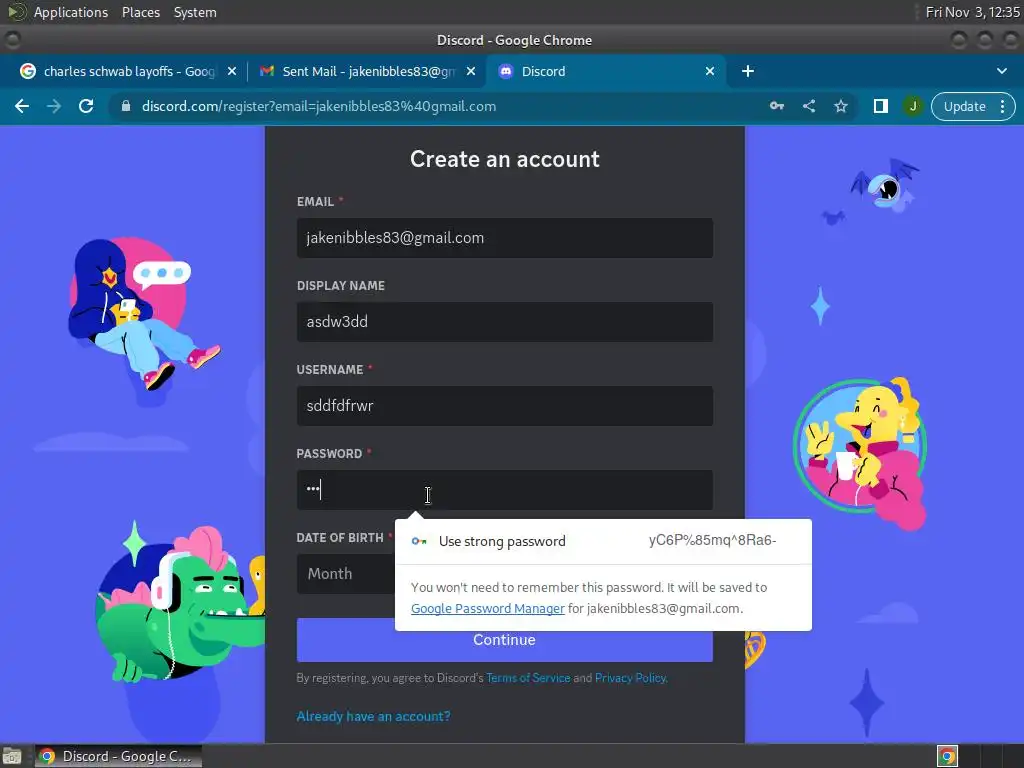The height and width of the screenshot is (768, 1024).
Task: Click the show desktop icon in taskbar
Action: pos(12,756)
